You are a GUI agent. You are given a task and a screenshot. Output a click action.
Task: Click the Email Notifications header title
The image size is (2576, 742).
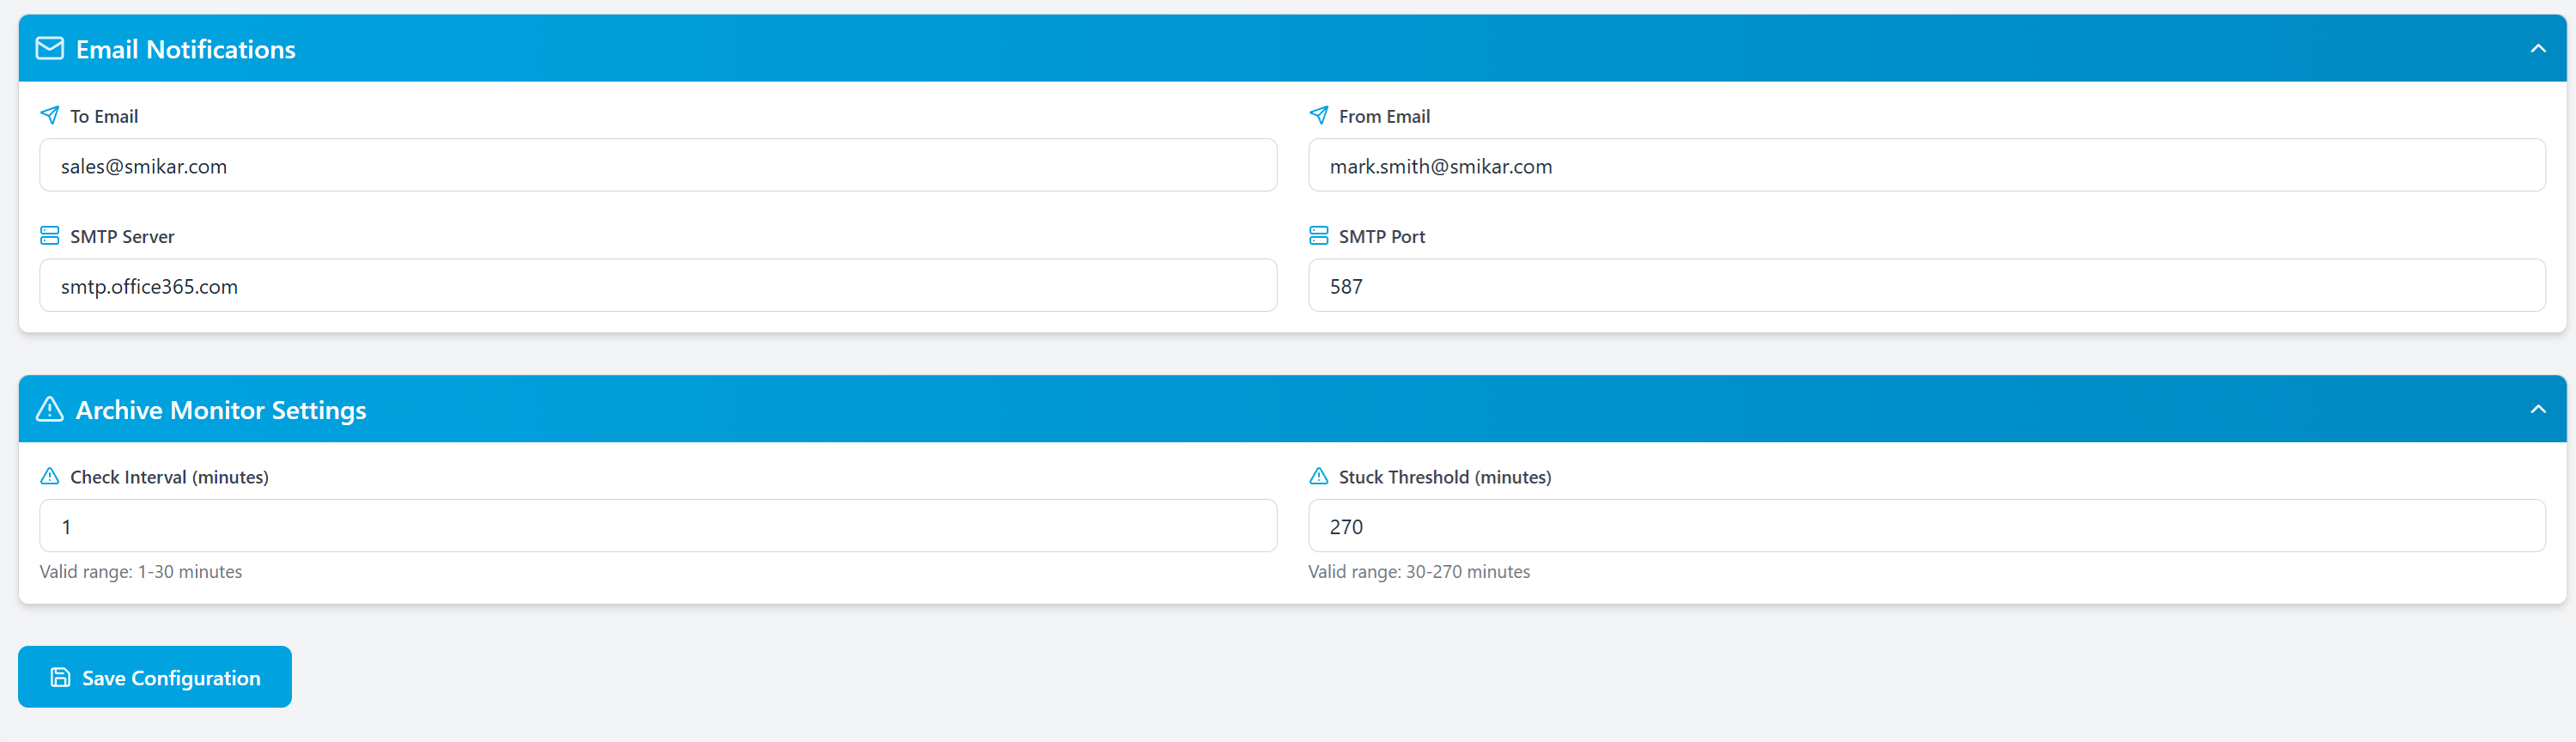pyautogui.click(x=186, y=49)
